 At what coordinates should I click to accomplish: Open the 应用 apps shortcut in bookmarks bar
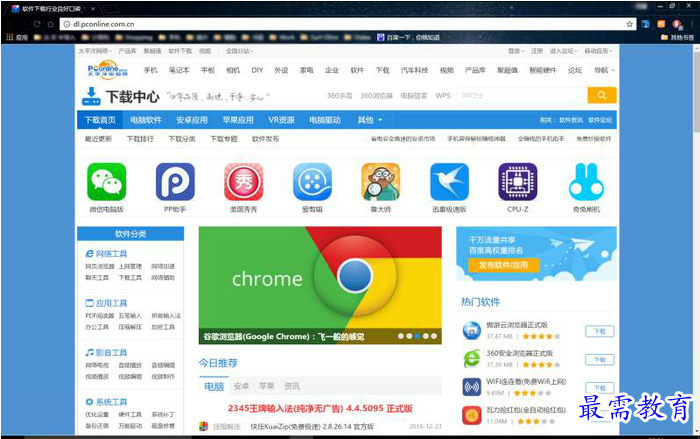17,38
